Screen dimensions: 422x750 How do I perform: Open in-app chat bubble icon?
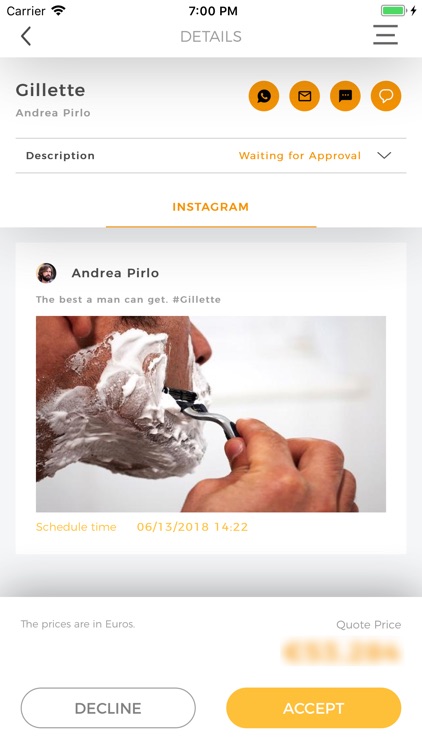pyautogui.click(x=386, y=96)
